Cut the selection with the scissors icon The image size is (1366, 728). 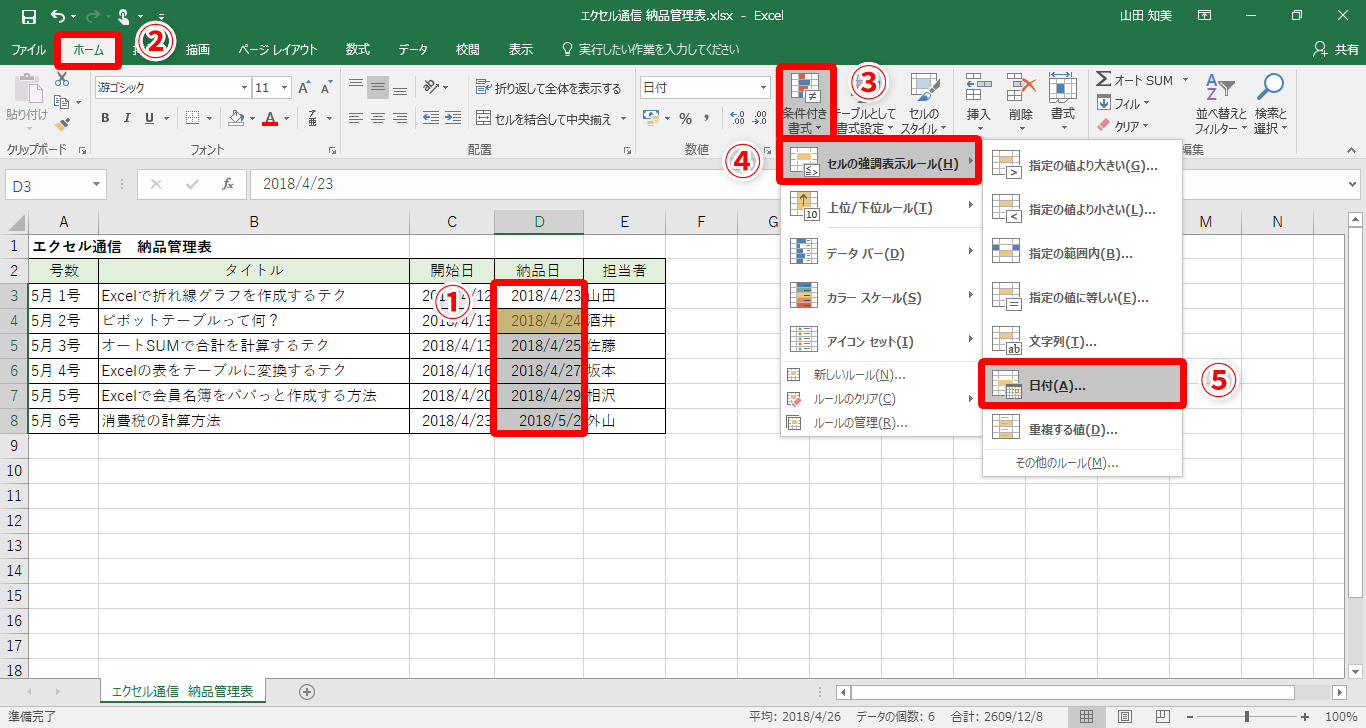[62, 79]
